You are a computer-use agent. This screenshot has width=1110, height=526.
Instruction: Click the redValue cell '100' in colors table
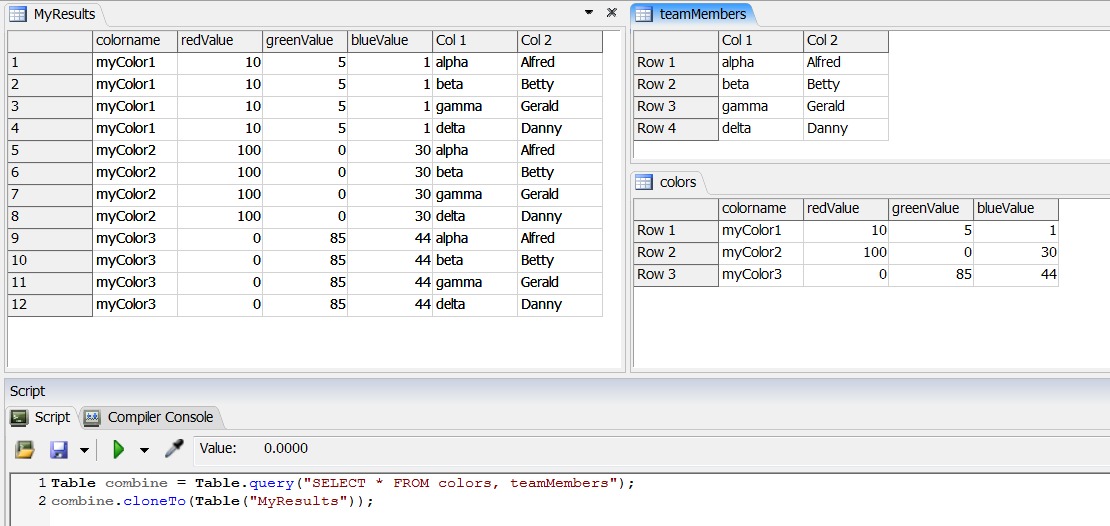tap(846, 253)
